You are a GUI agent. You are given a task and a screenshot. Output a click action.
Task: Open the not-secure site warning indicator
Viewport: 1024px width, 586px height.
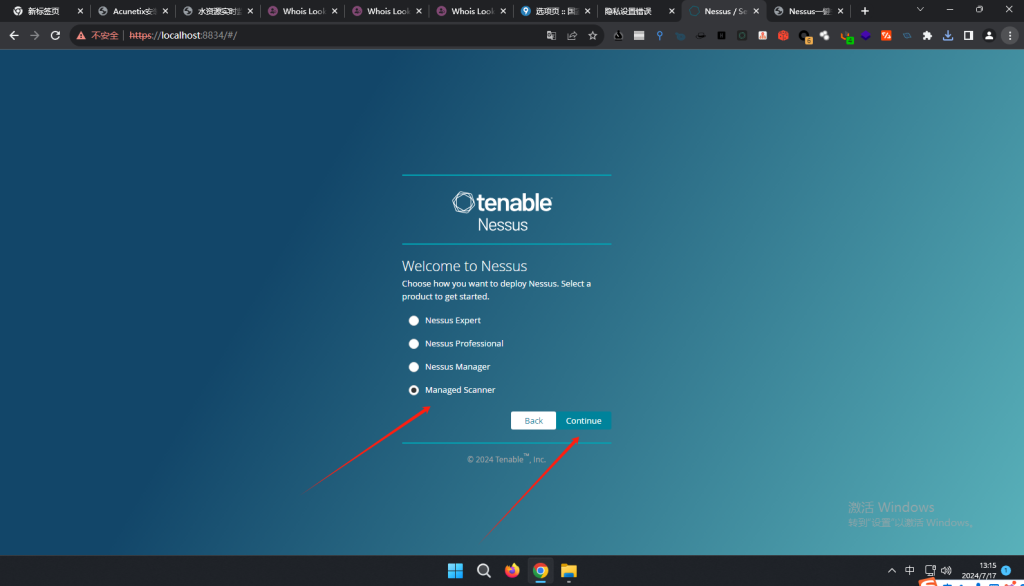[x=97, y=35]
